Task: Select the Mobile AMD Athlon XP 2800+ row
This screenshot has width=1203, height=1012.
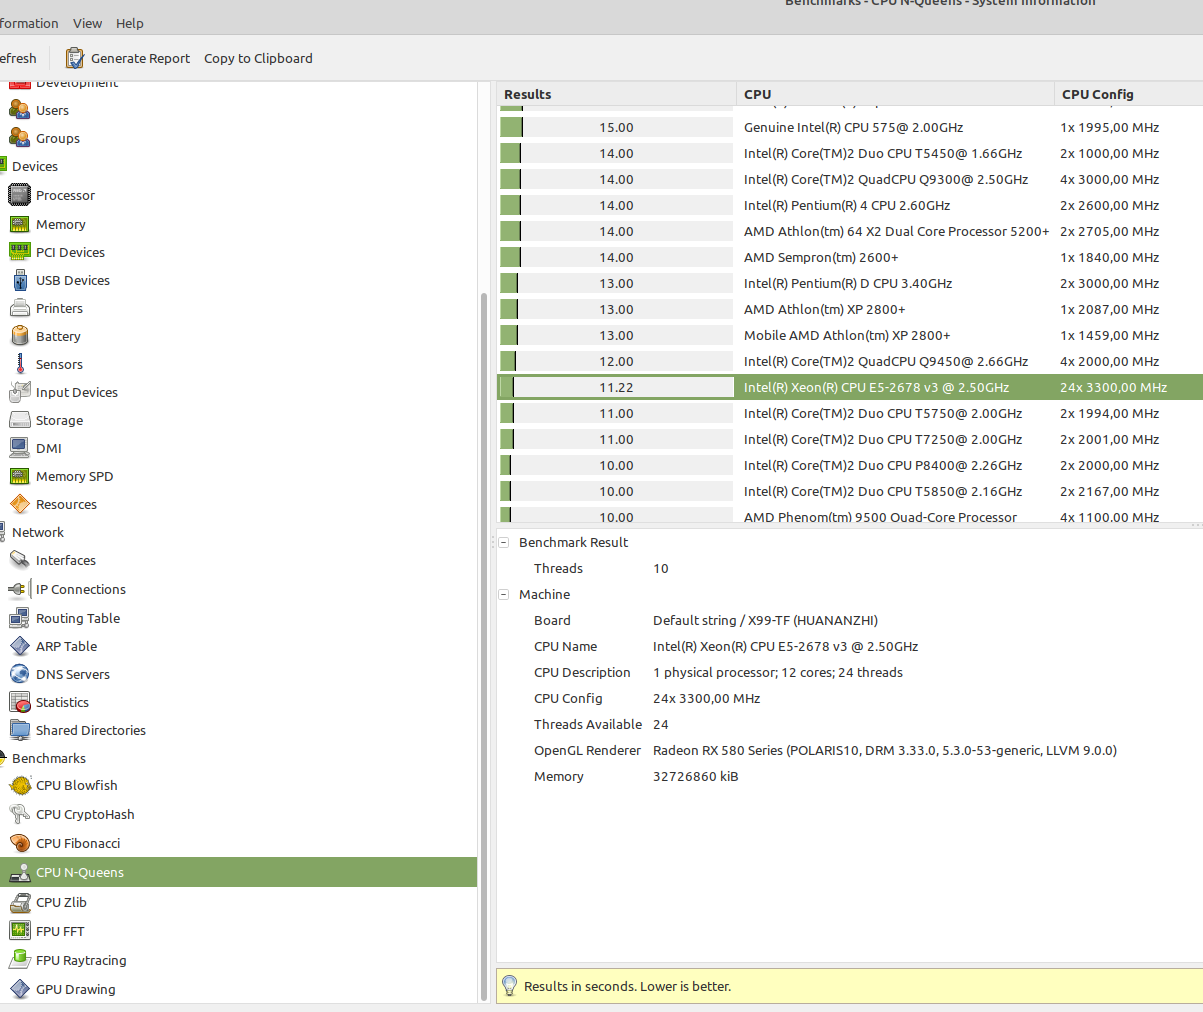Action: coord(850,335)
